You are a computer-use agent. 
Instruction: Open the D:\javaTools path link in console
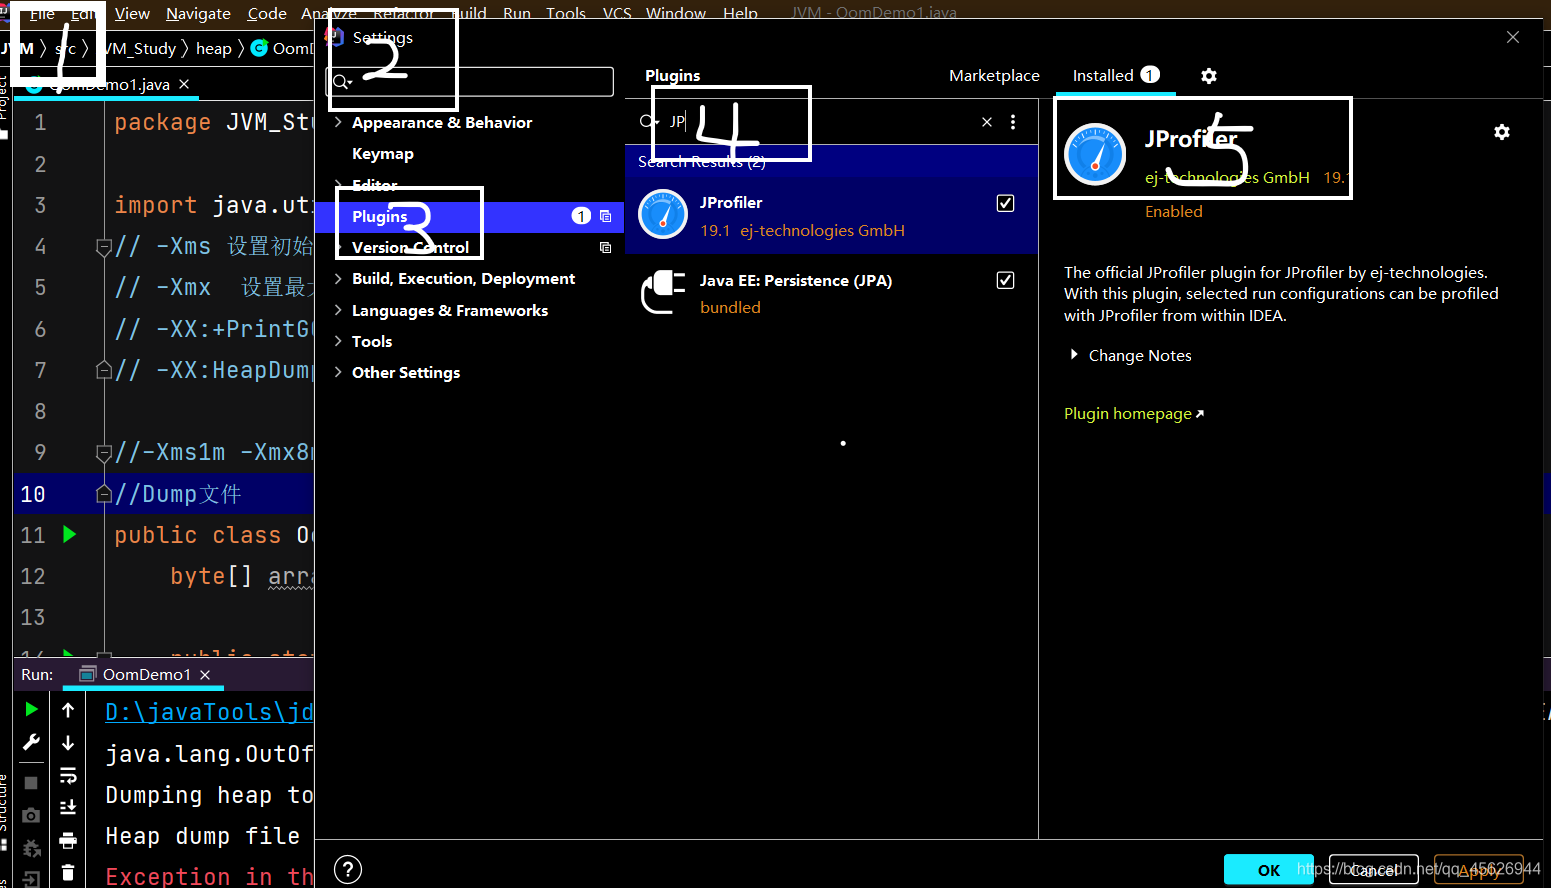209,712
